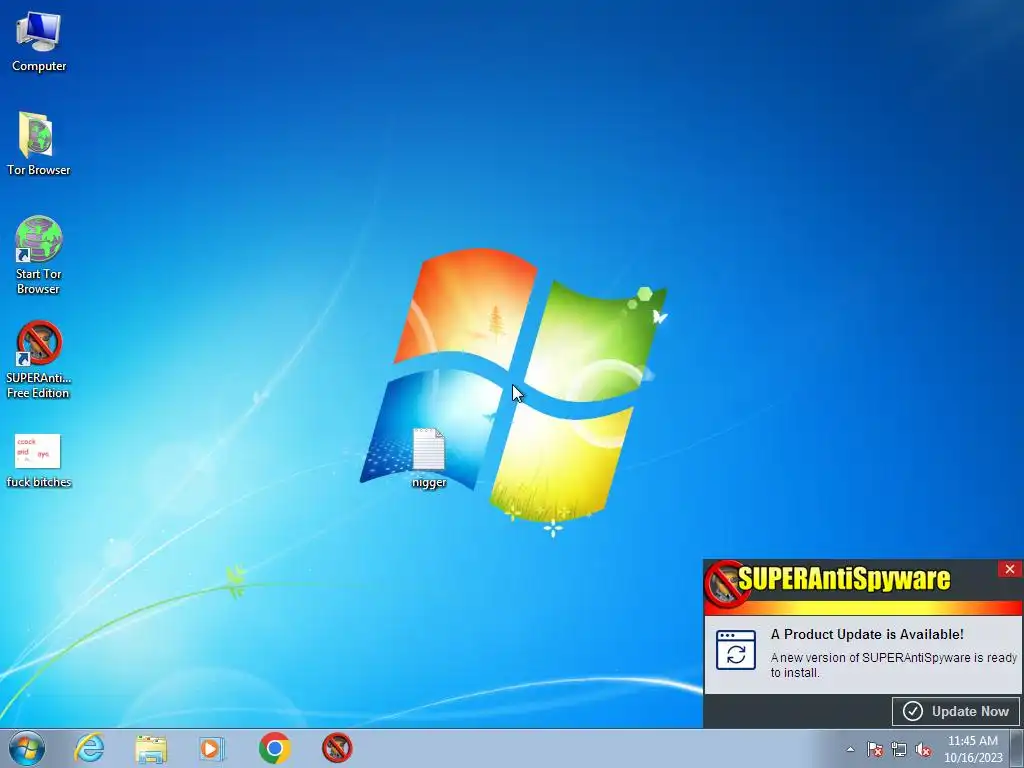Launch Internet Explorer from the taskbar
The image size is (1024, 768).
89,748
